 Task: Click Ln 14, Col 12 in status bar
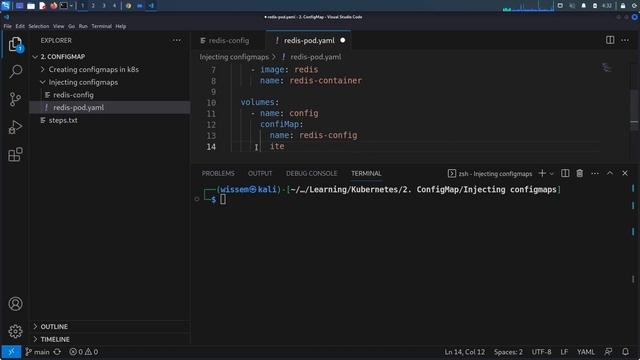[464, 352]
